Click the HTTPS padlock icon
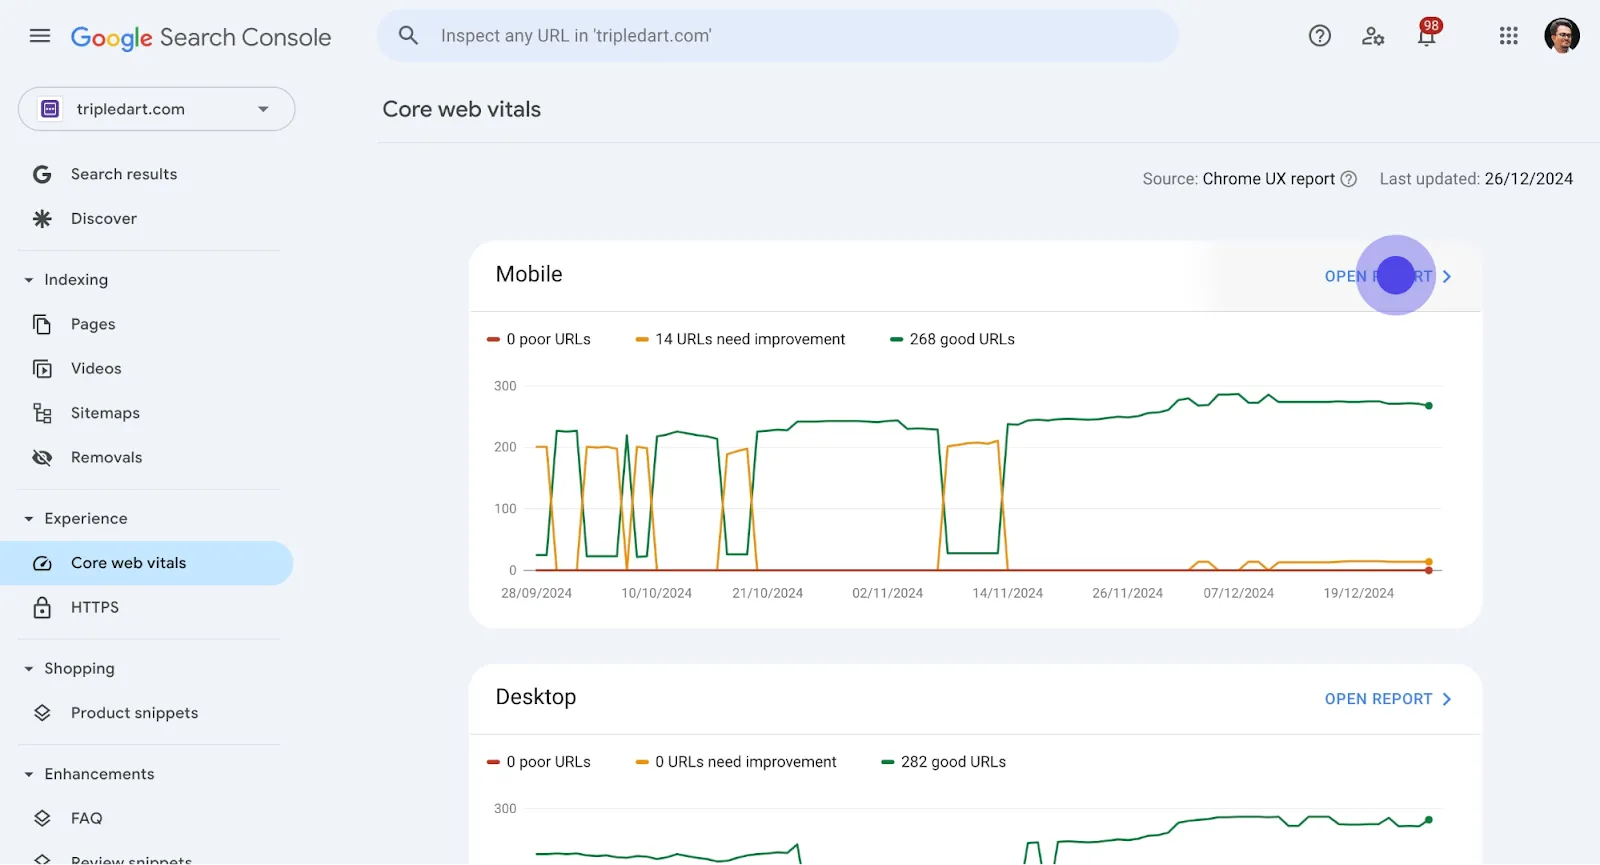 [42, 608]
